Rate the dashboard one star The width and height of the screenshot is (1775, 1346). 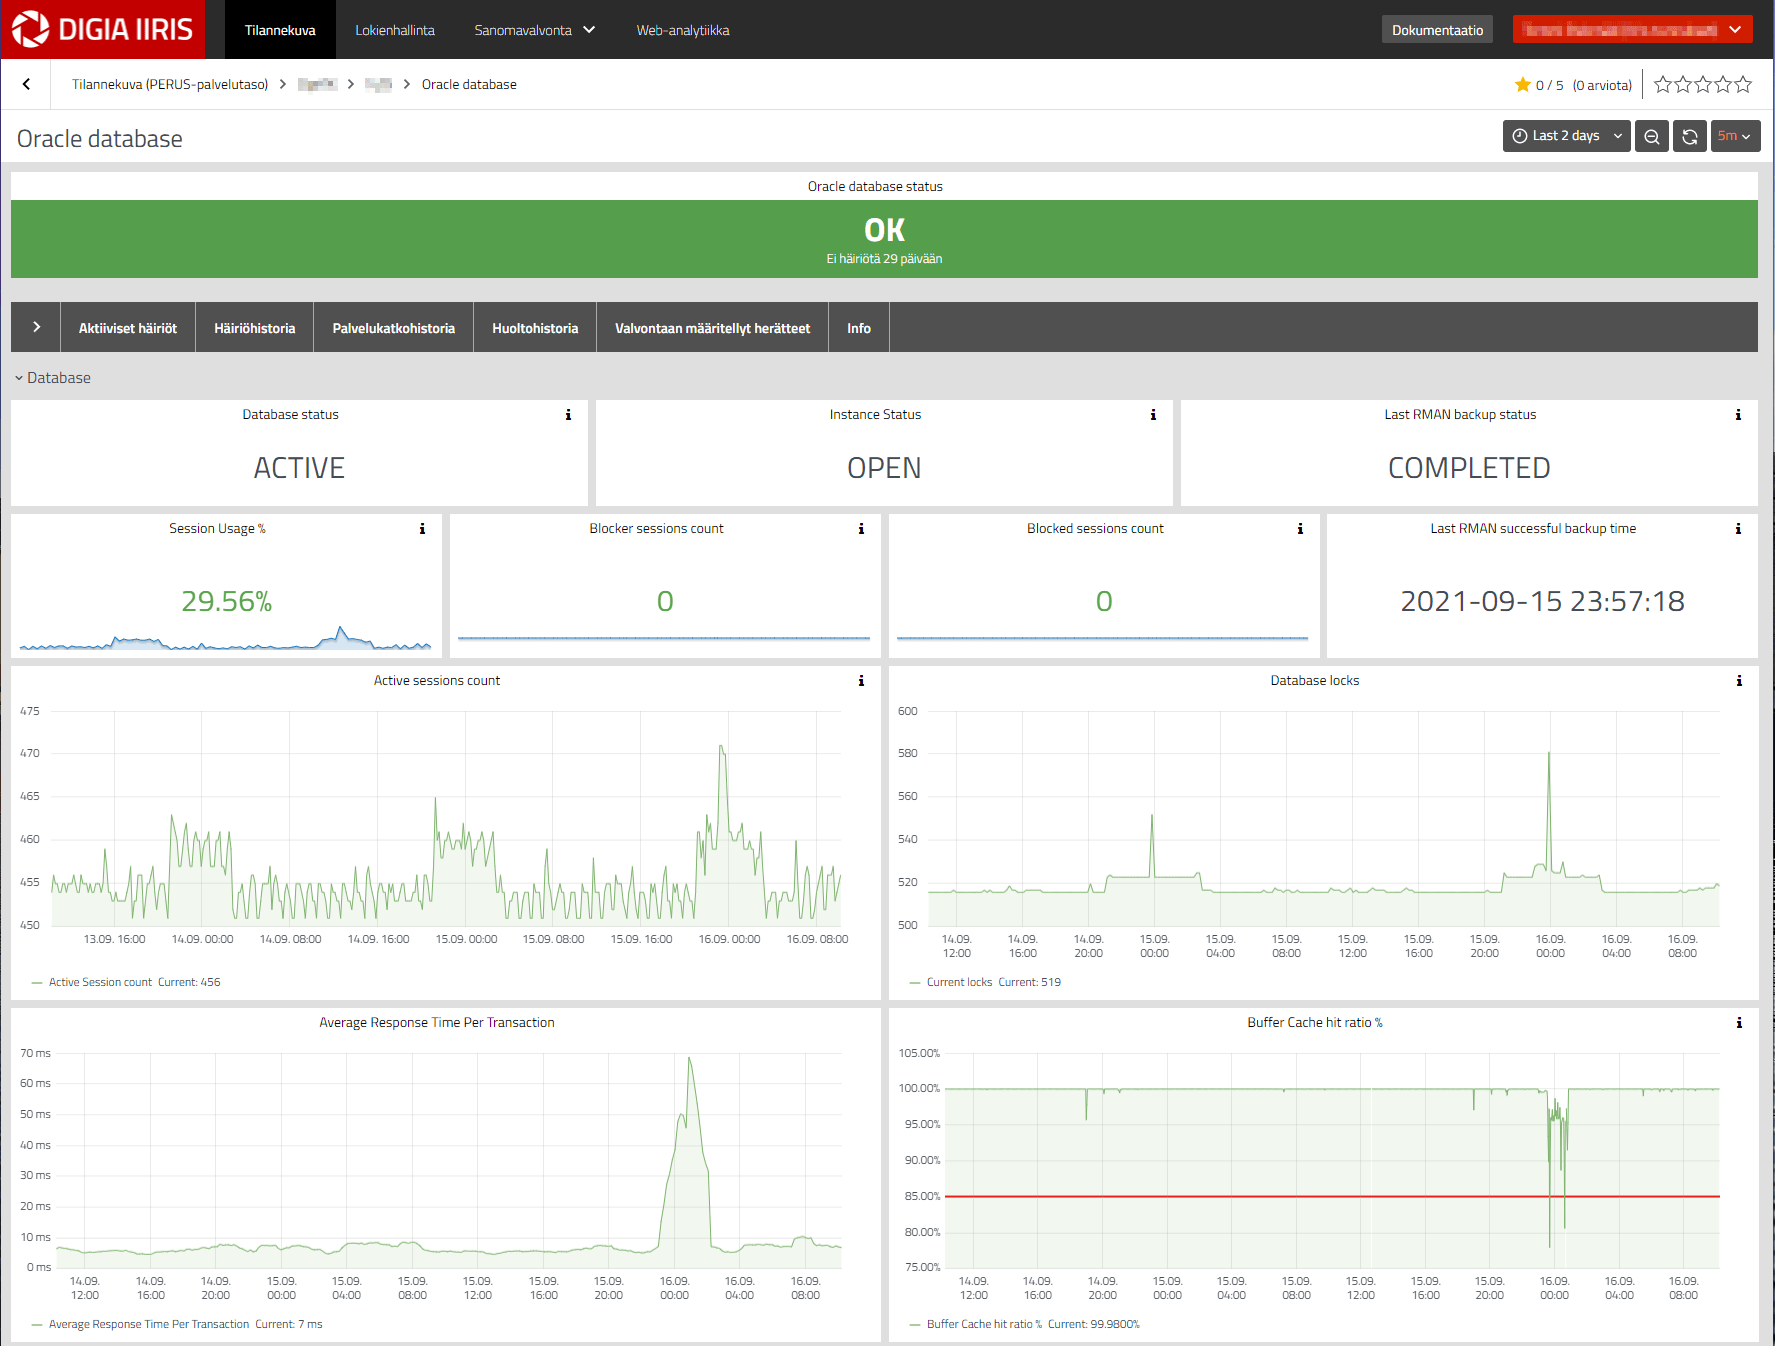pos(1663,85)
